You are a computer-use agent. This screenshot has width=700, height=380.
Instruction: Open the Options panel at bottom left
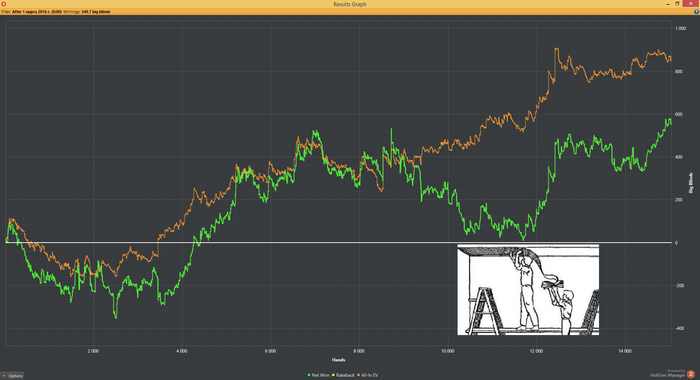12,376
